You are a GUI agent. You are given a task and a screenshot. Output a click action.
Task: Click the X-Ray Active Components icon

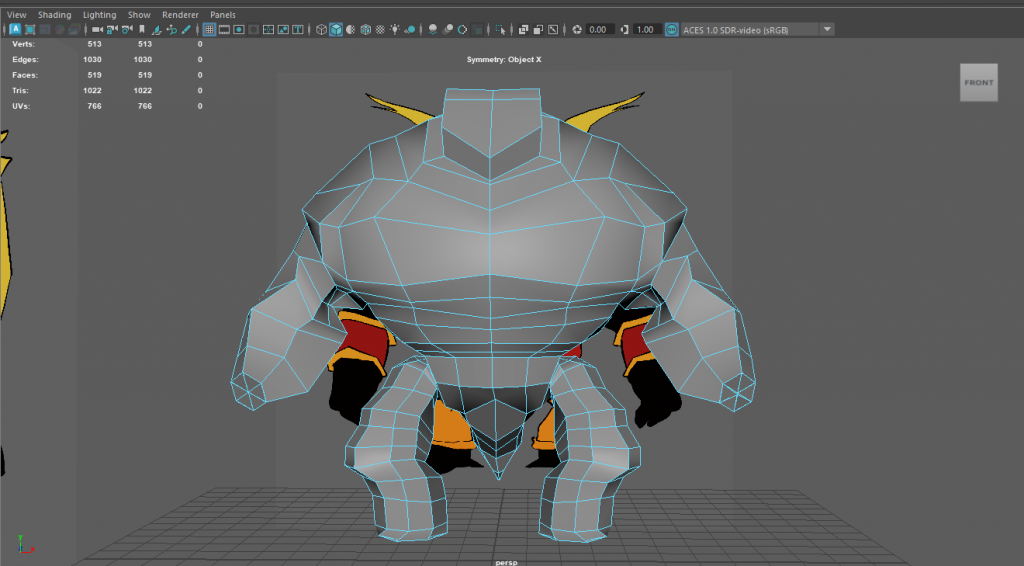click(x=538, y=29)
